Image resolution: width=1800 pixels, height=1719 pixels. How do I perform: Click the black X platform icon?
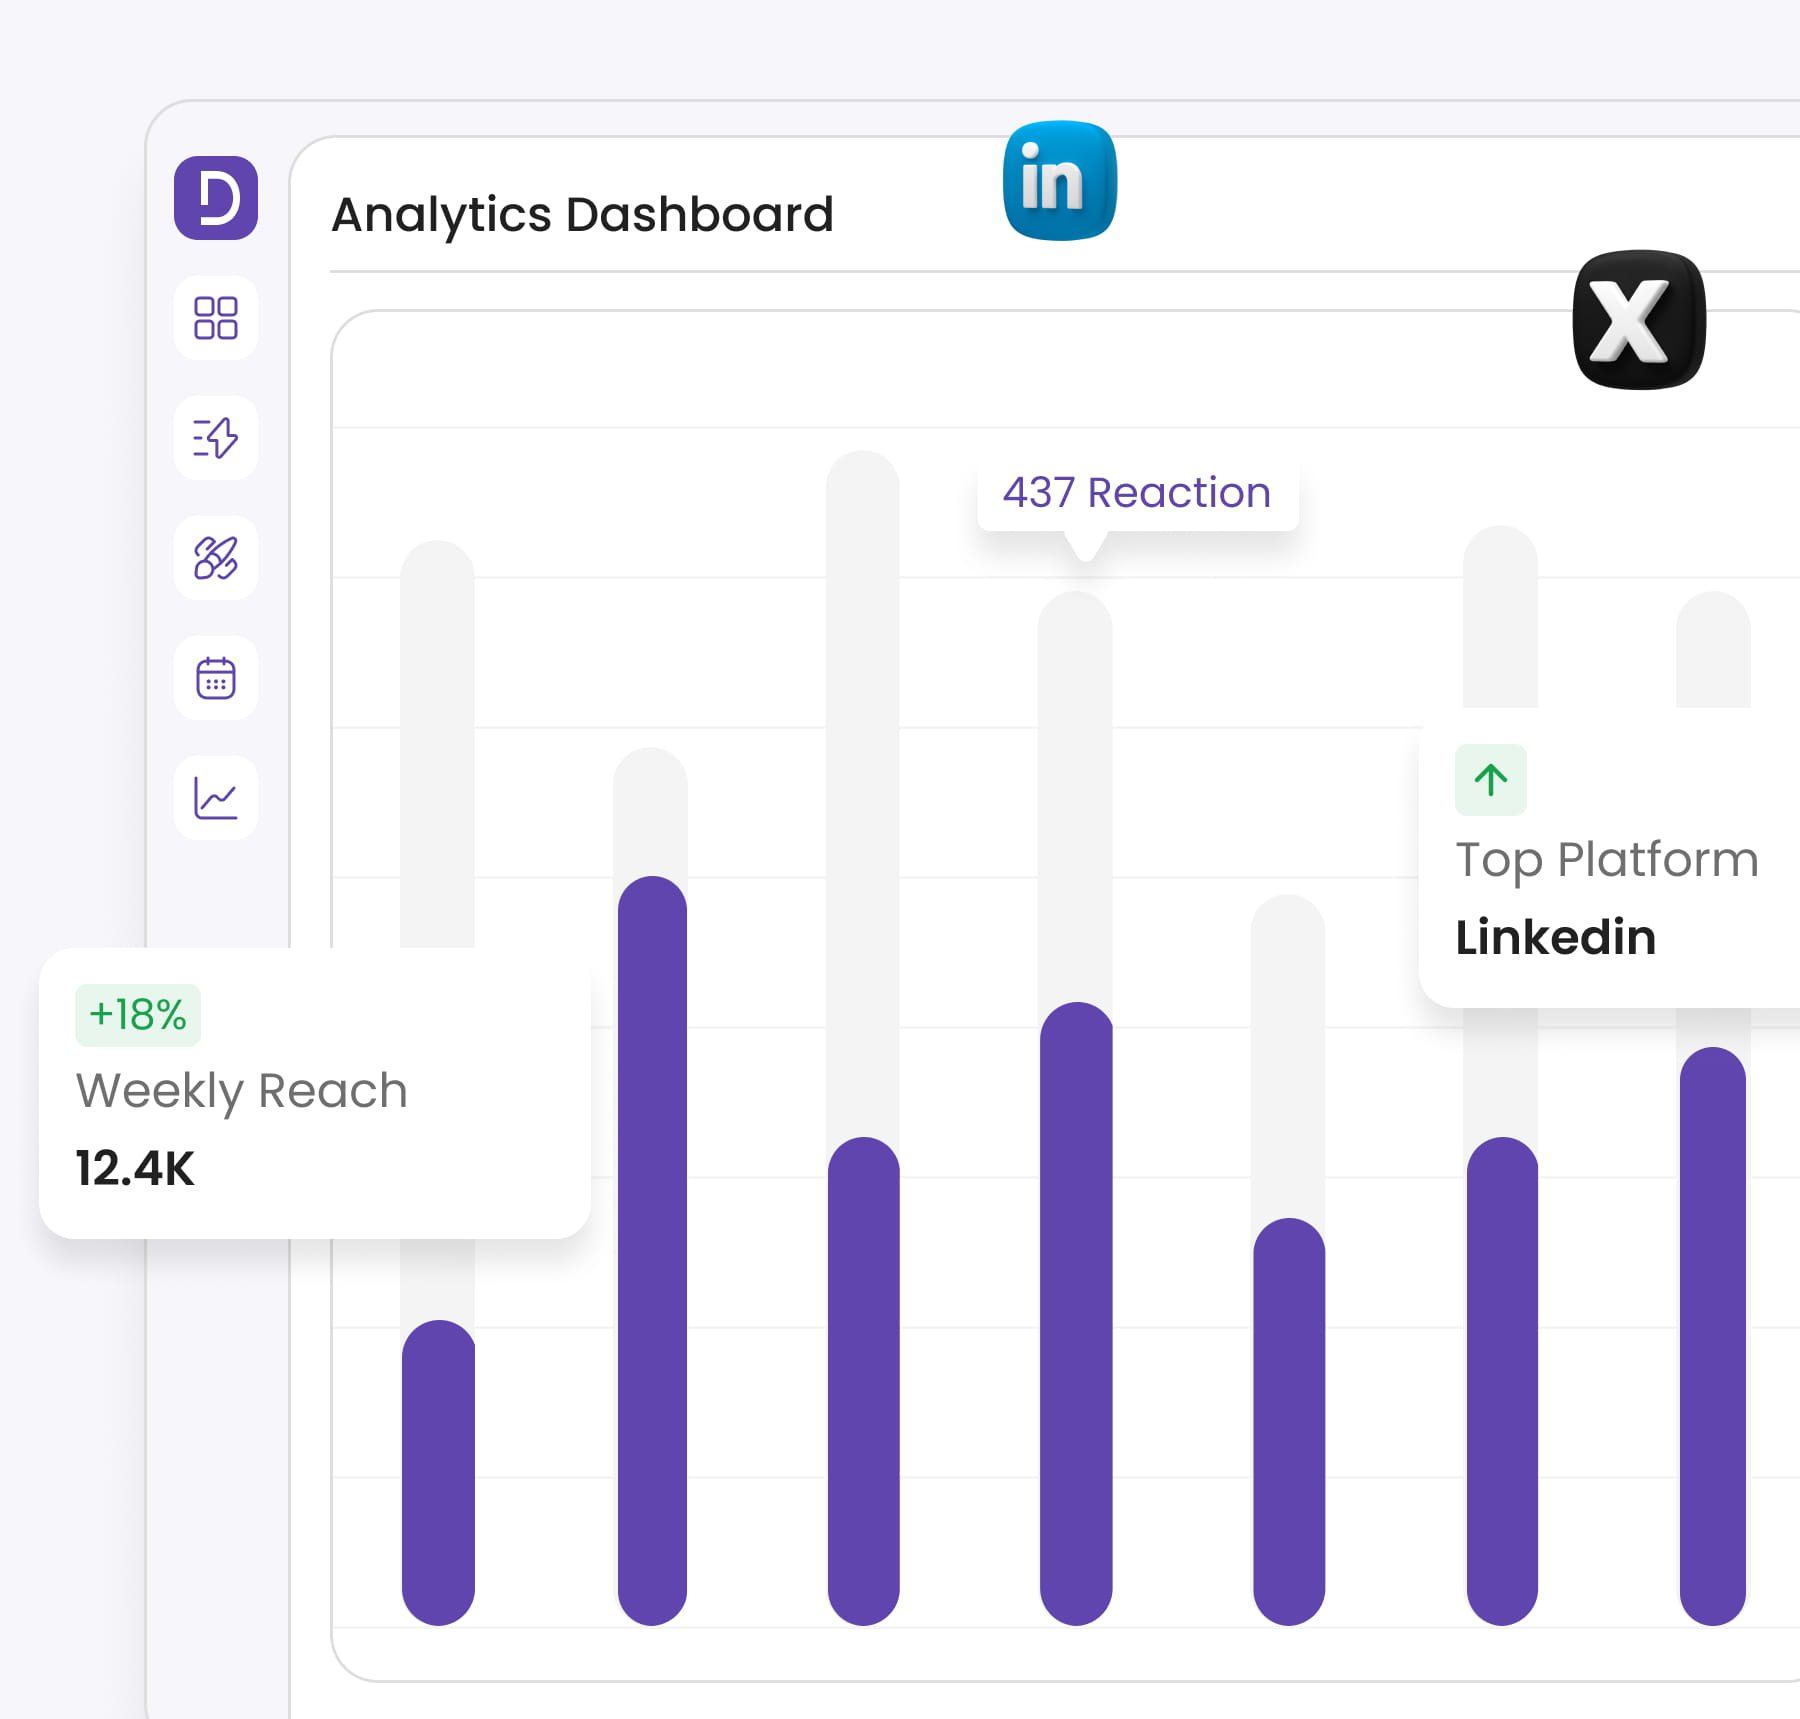[1639, 320]
